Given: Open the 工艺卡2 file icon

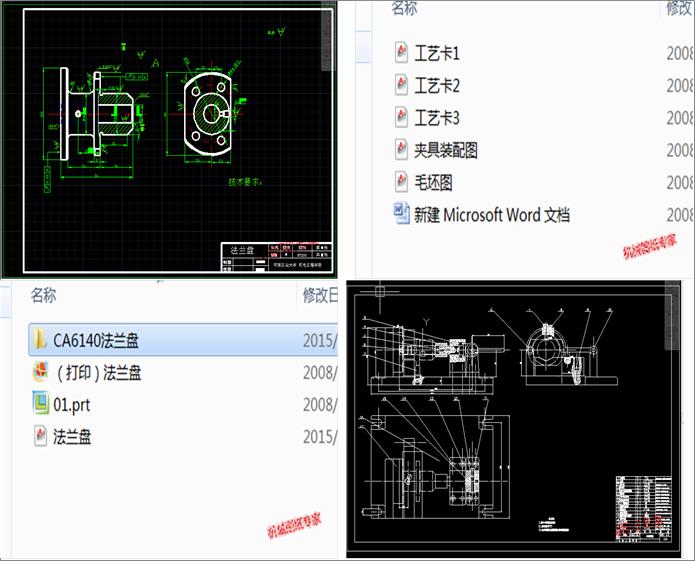Looking at the screenshot, I should 401,85.
